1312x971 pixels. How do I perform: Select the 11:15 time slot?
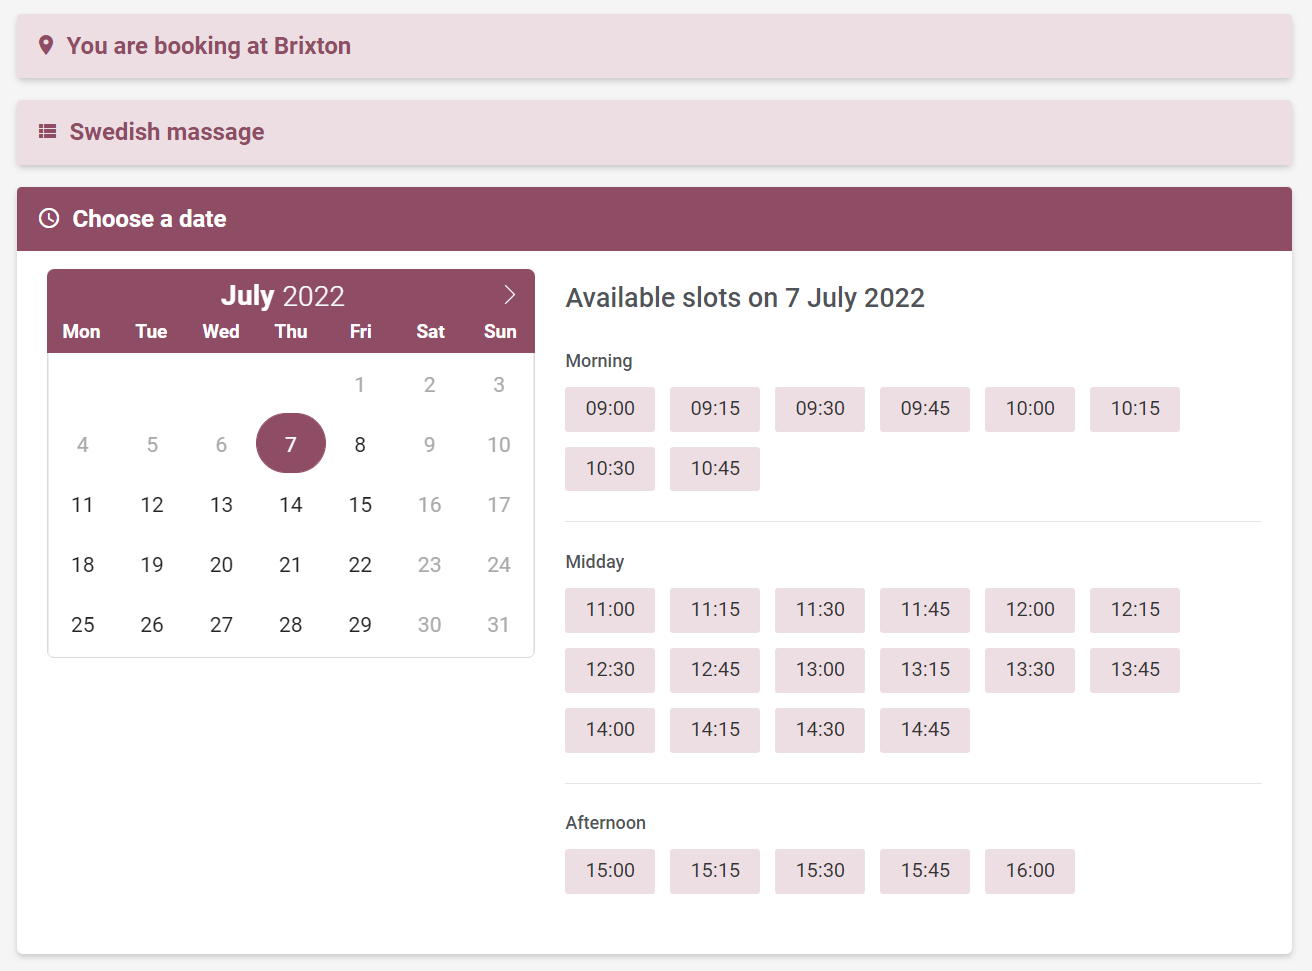point(715,610)
